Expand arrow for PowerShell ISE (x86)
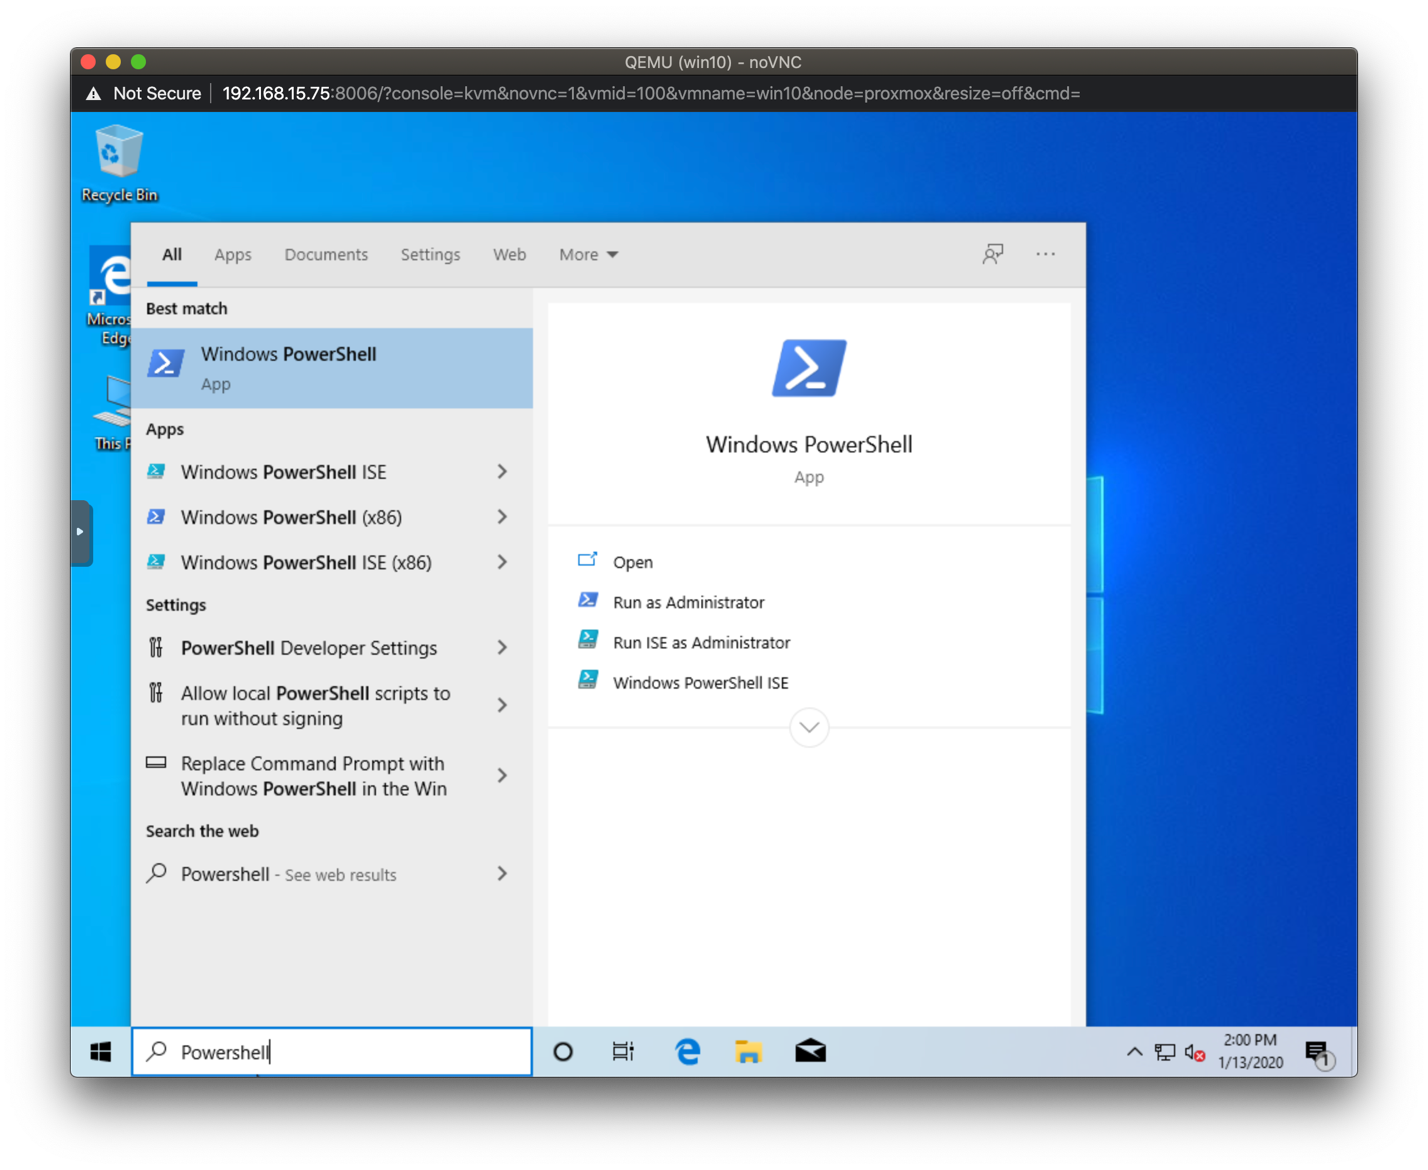Viewport: 1428px width, 1170px height. click(503, 562)
